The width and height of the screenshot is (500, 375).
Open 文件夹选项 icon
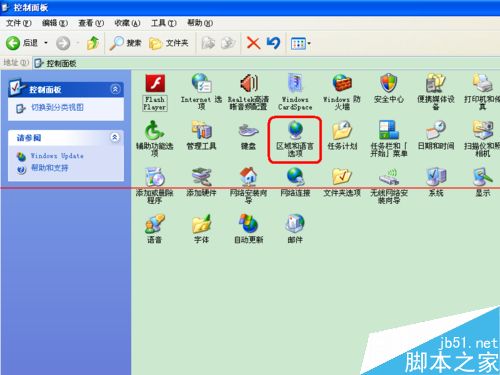[342, 177]
